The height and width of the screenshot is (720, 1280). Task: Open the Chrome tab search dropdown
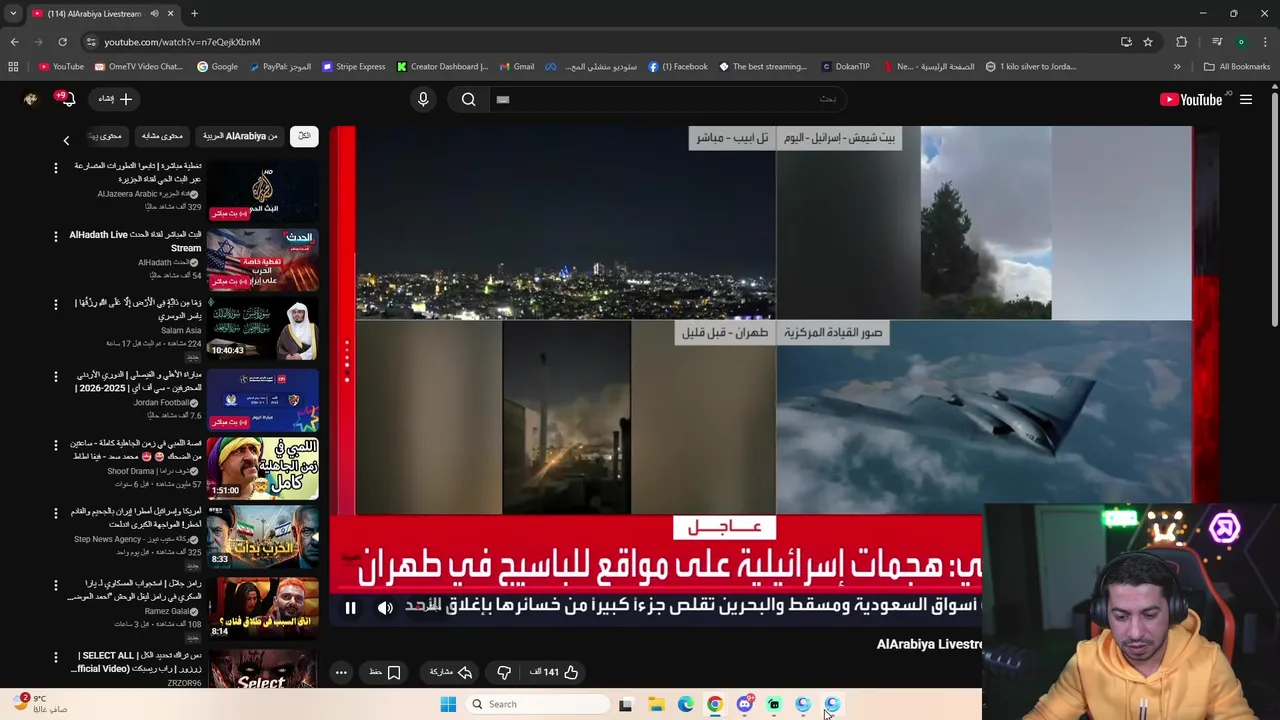13,14
